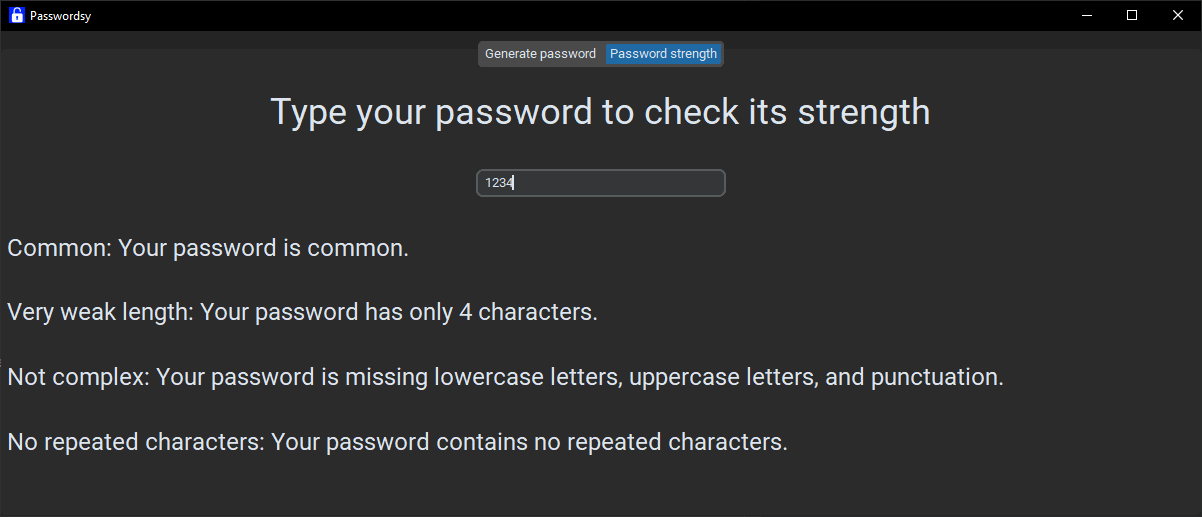
Task: Click the "Your password is common." message
Action: (x=264, y=248)
